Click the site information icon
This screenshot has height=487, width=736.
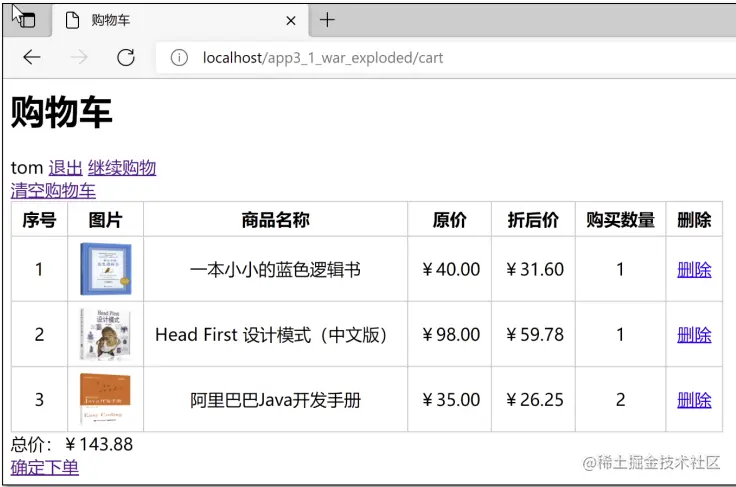[179, 57]
